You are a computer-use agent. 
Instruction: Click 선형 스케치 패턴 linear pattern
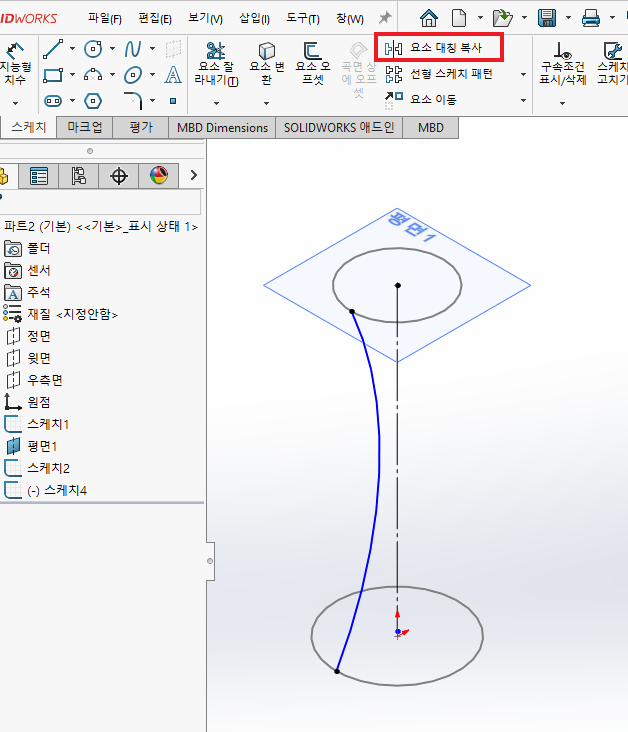click(439, 74)
